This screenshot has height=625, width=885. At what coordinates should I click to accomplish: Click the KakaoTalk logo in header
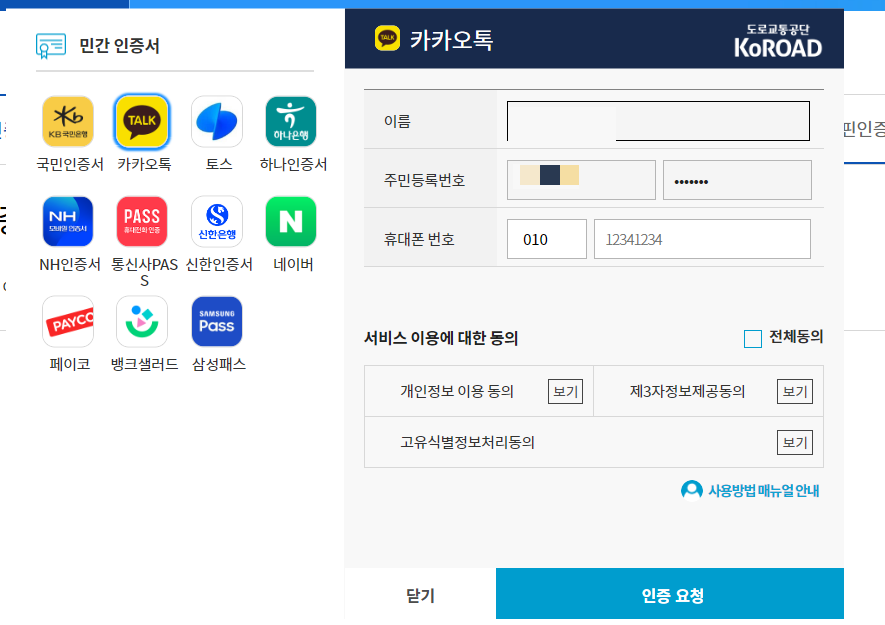(387, 38)
